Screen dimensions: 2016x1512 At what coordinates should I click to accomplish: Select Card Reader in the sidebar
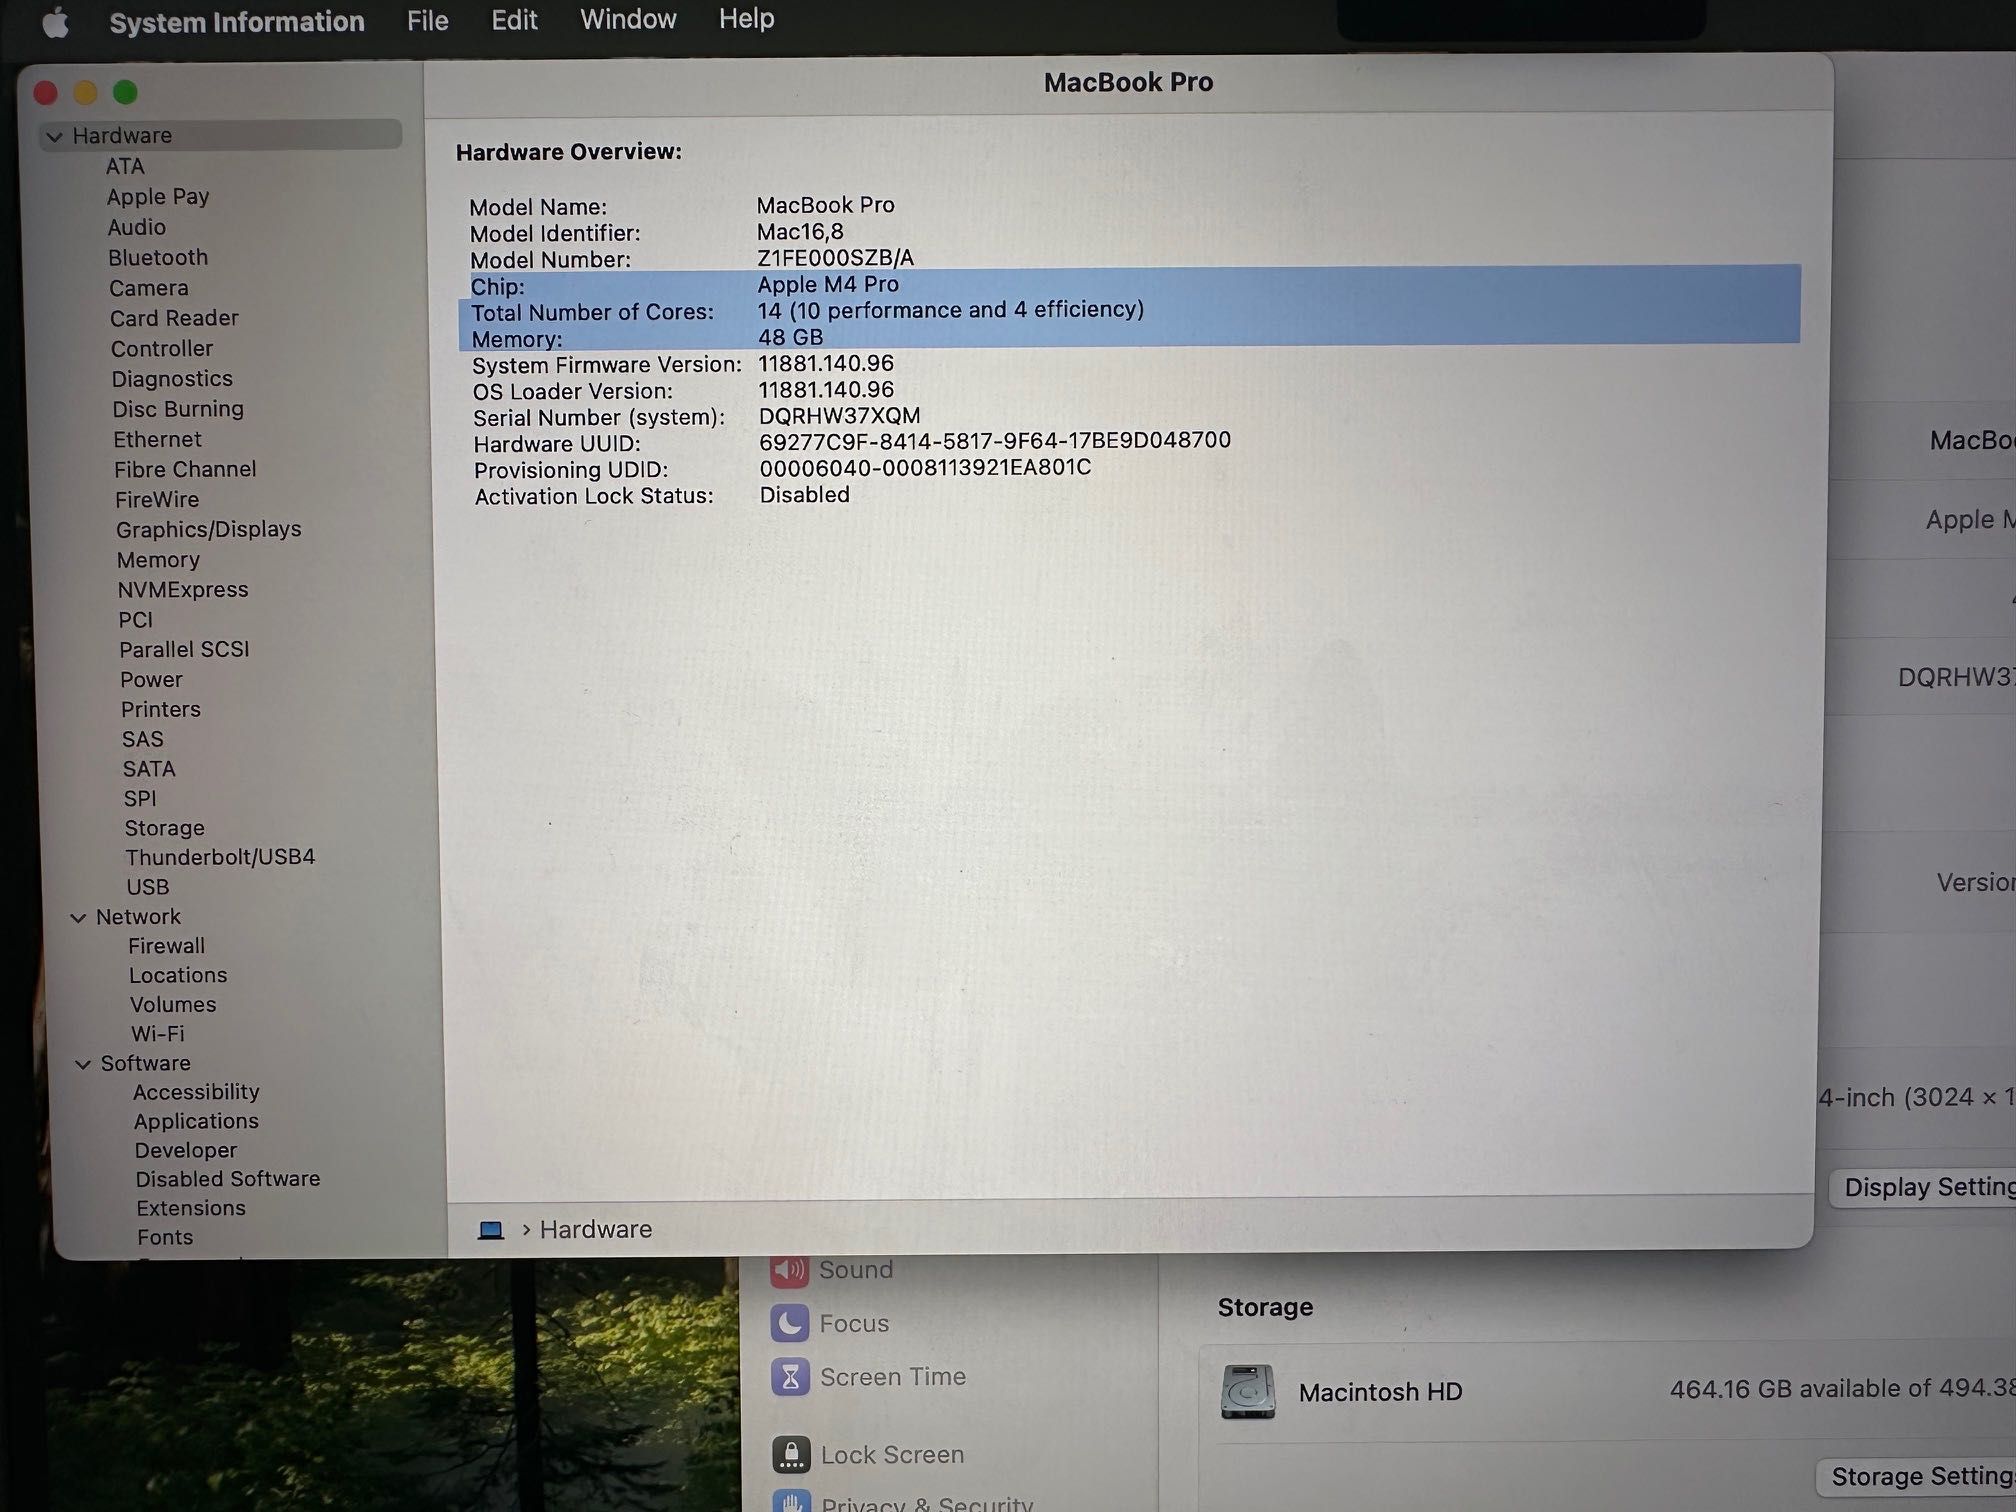[x=174, y=318]
